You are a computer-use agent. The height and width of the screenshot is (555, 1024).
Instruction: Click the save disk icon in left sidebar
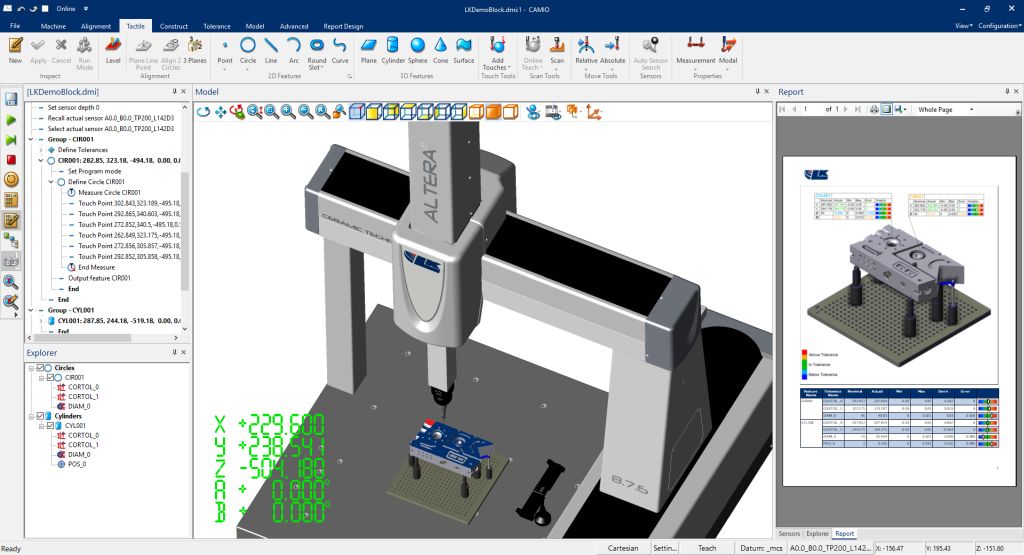tap(11, 99)
